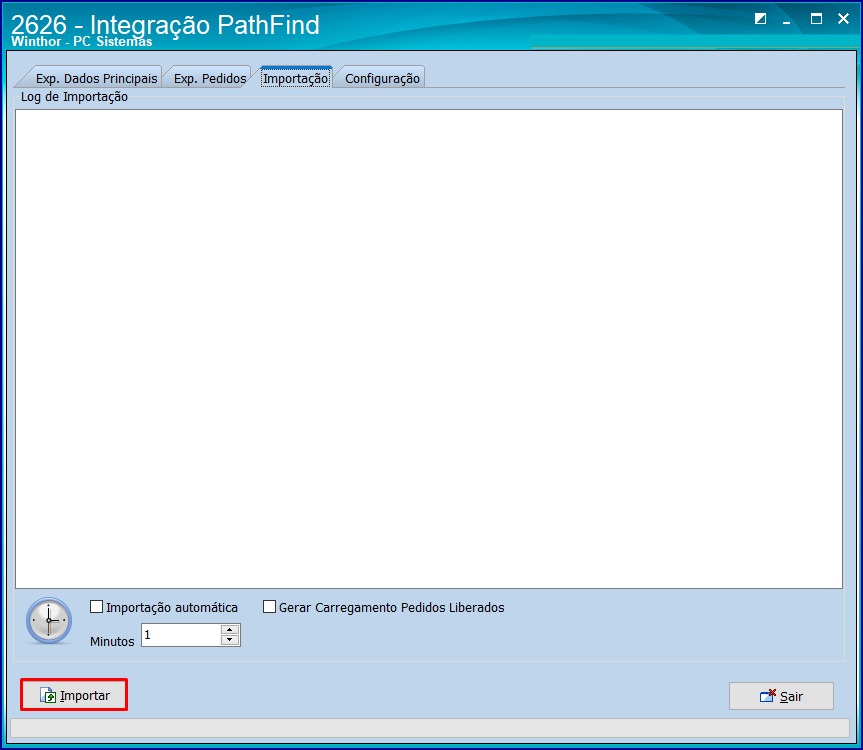
Task: Decrease Minutos with the down arrow
Action: [230, 640]
